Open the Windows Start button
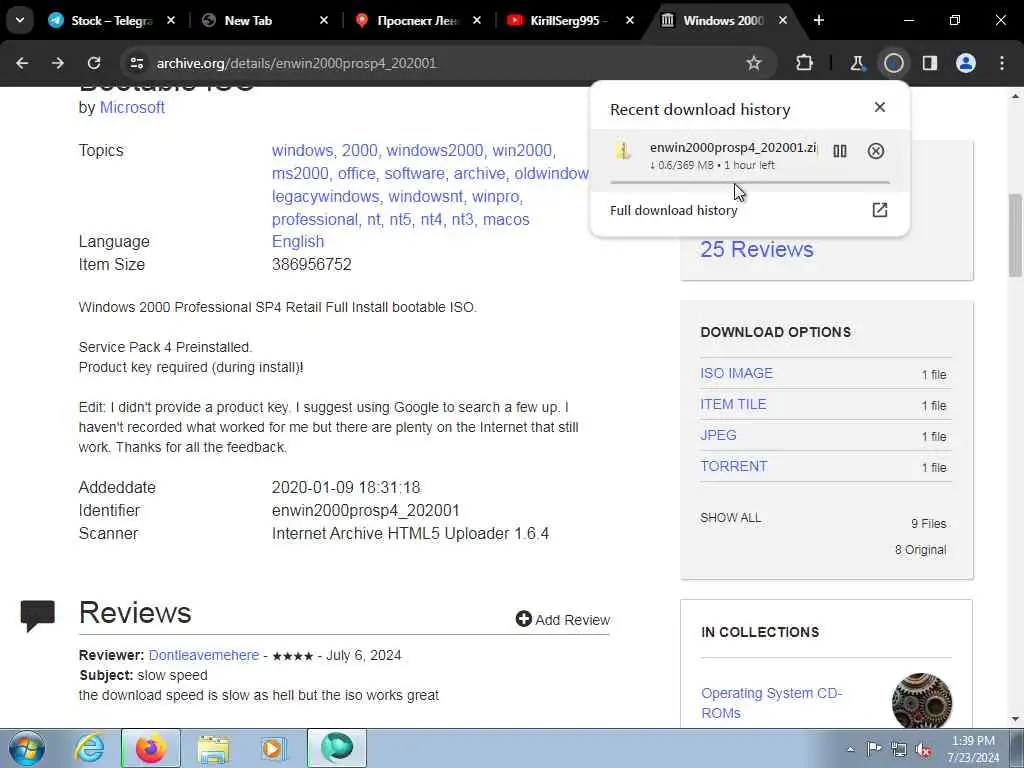 tap(27, 748)
